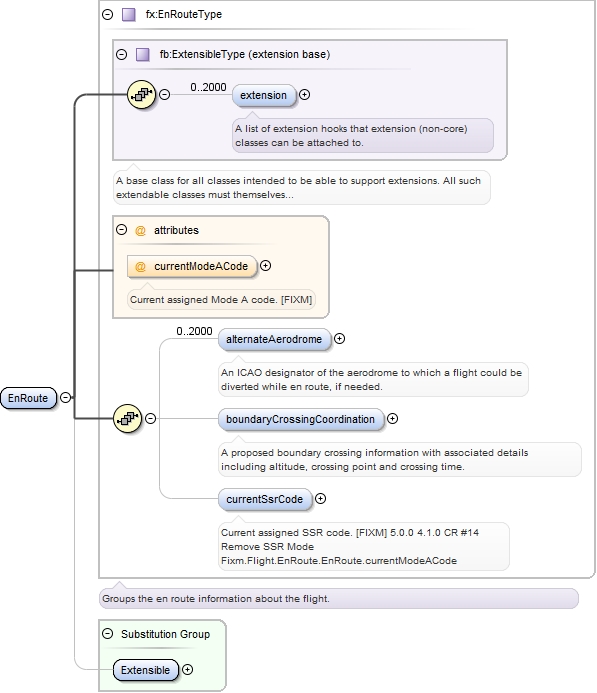Expand the currentModeACode attribute details
This screenshot has height=693, width=597.
266,266
